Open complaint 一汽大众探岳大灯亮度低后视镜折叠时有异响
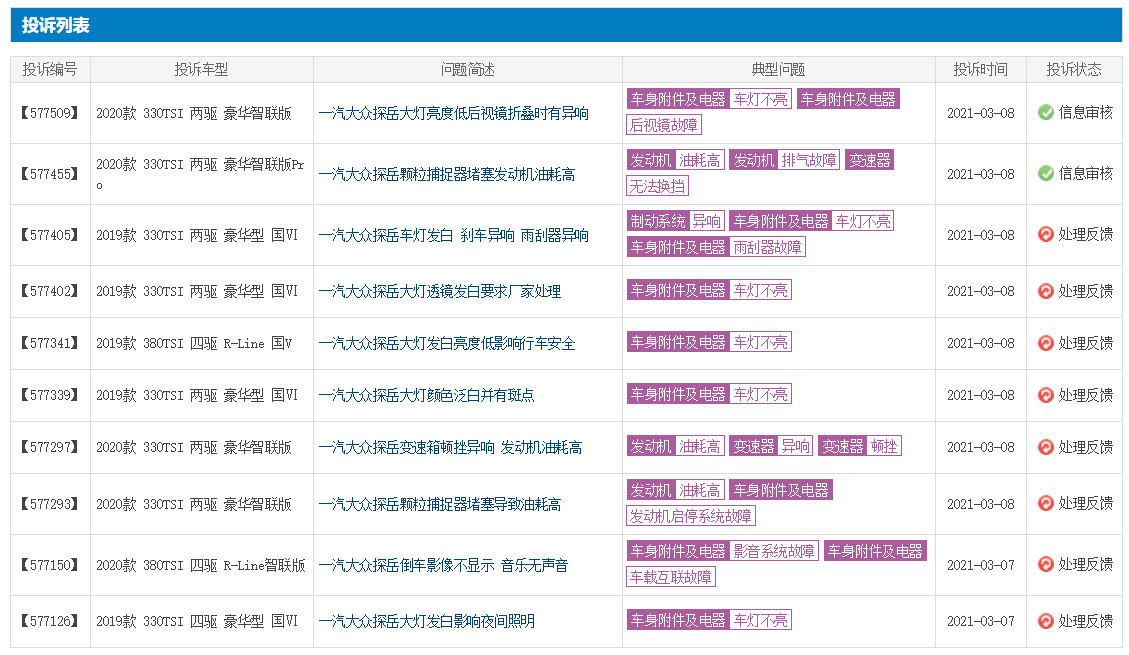The image size is (1129, 655). (454, 113)
